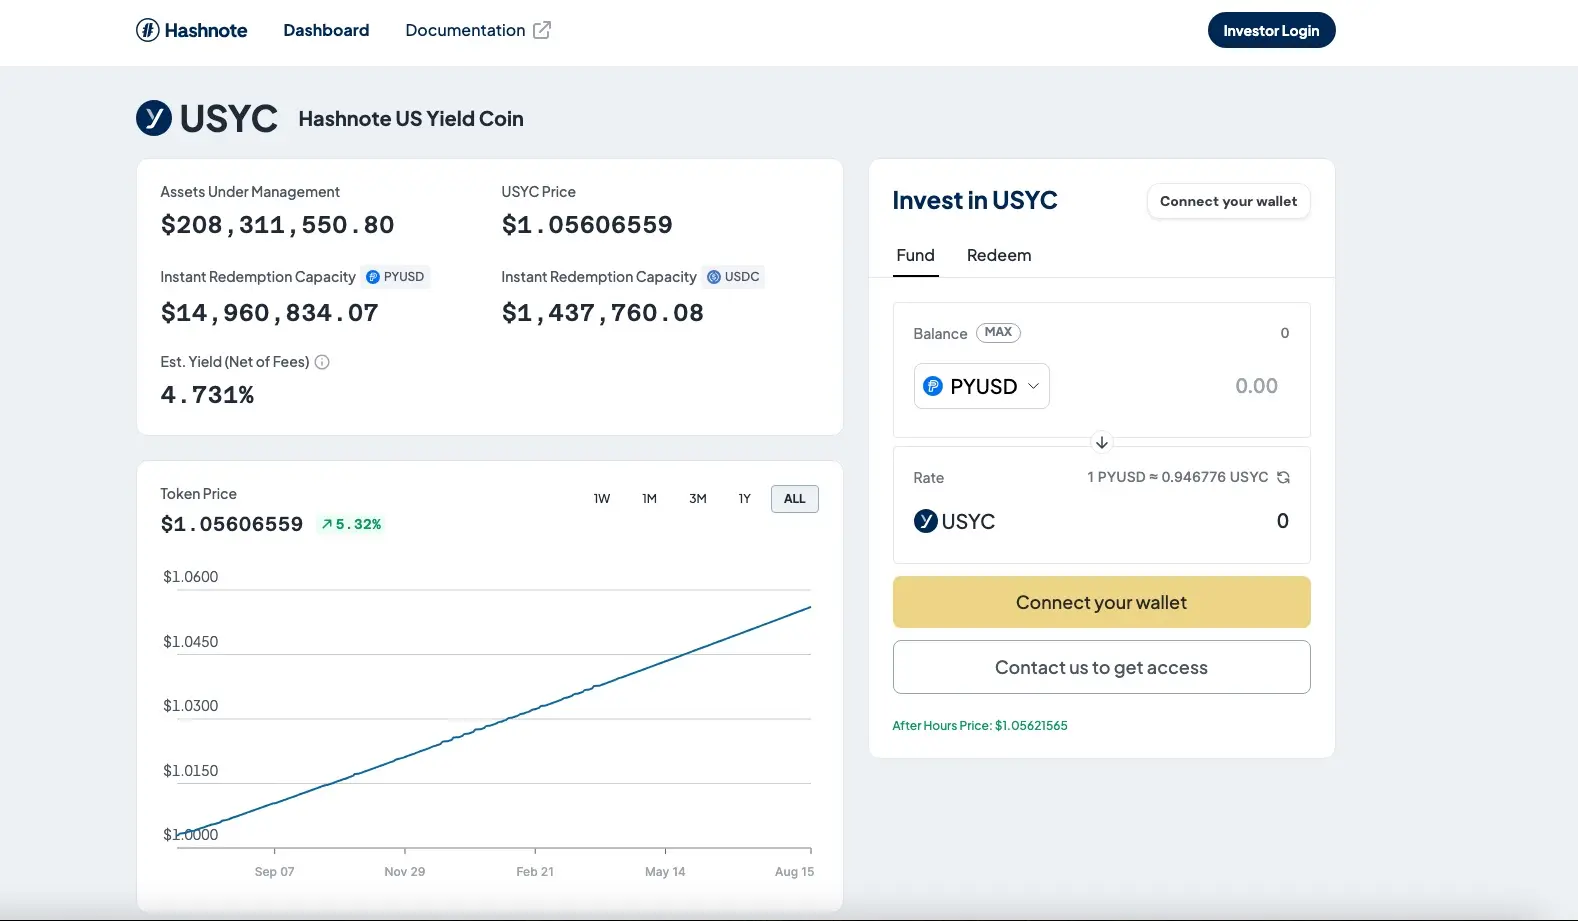This screenshot has height=921, width=1578.
Task: Click the USYC coin icon in receive field
Action: tap(926, 521)
